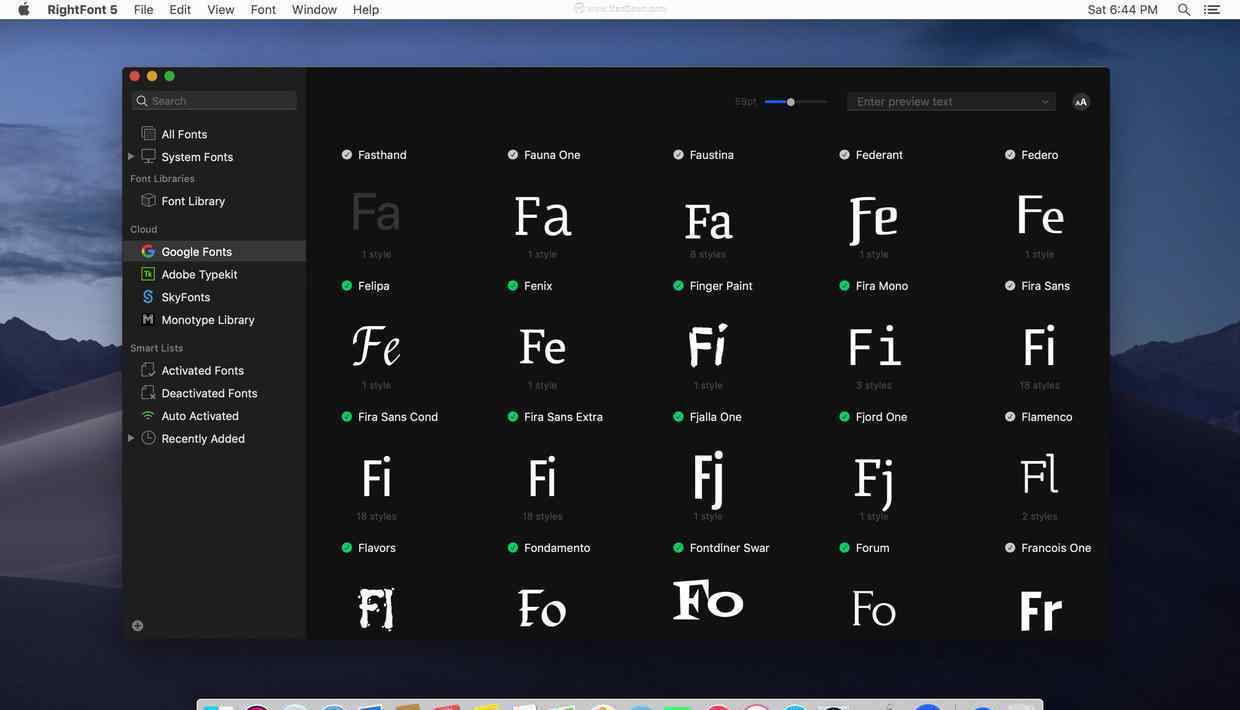Click the Font Library box icon
Screen dimensions: 1240x710
coord(148,200)
